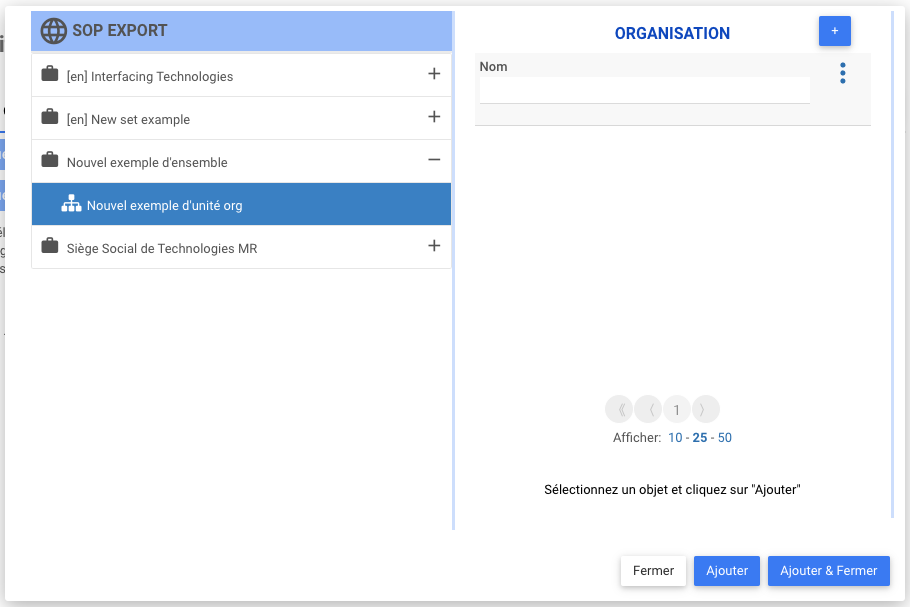Select Nouvel exemple d'unité org tree item

(165, 206)
